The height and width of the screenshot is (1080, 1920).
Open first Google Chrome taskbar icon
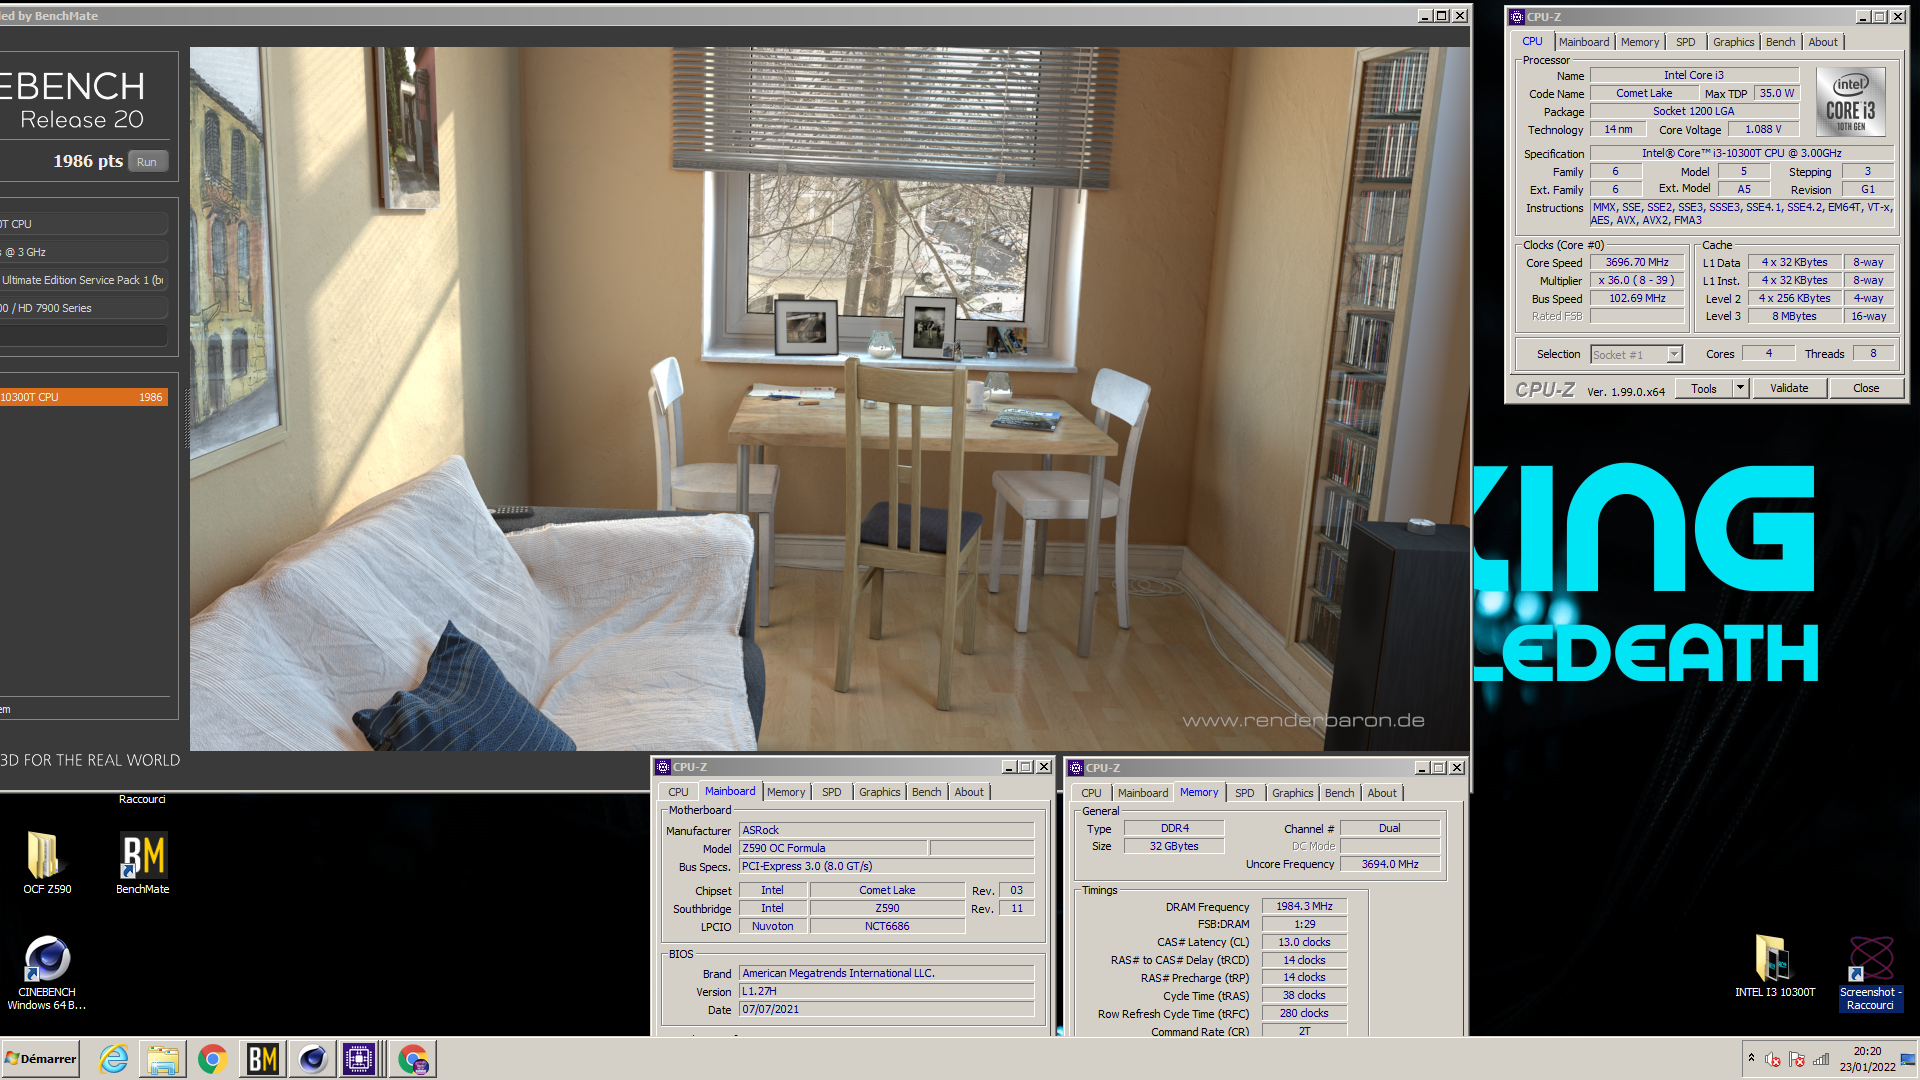click(212, 1059)
